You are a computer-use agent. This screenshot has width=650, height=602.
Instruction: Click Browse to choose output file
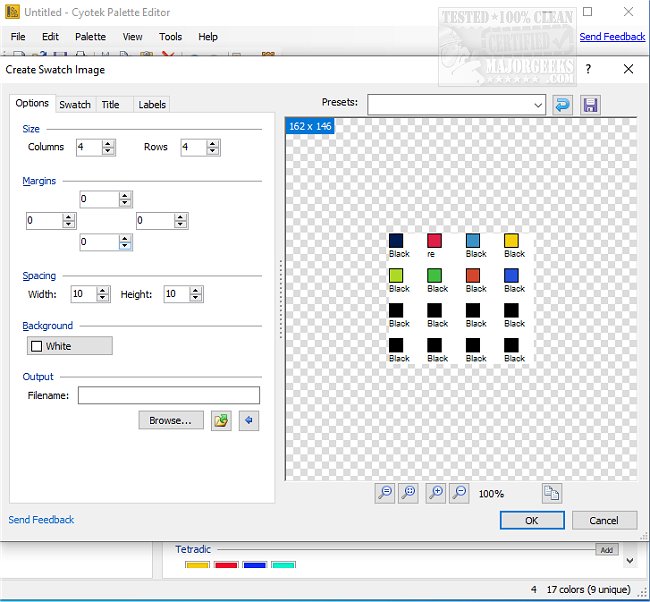[171, 420]
